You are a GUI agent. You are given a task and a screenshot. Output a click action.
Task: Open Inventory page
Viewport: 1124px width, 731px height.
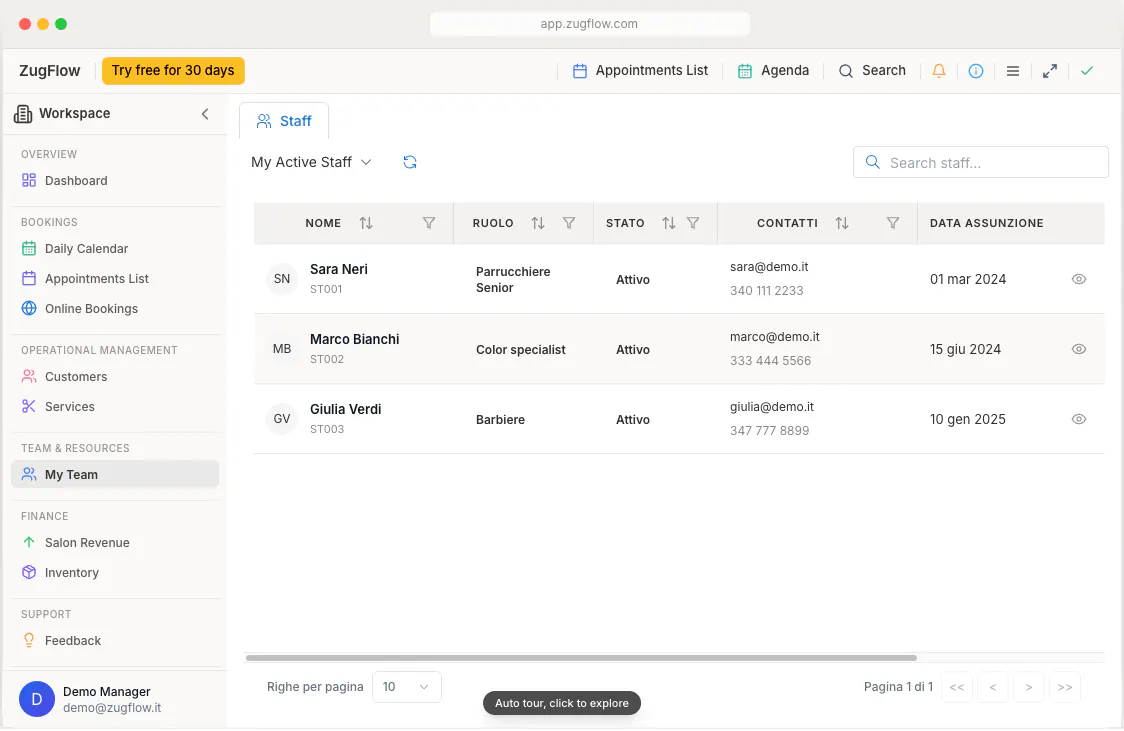coord(115,573)
